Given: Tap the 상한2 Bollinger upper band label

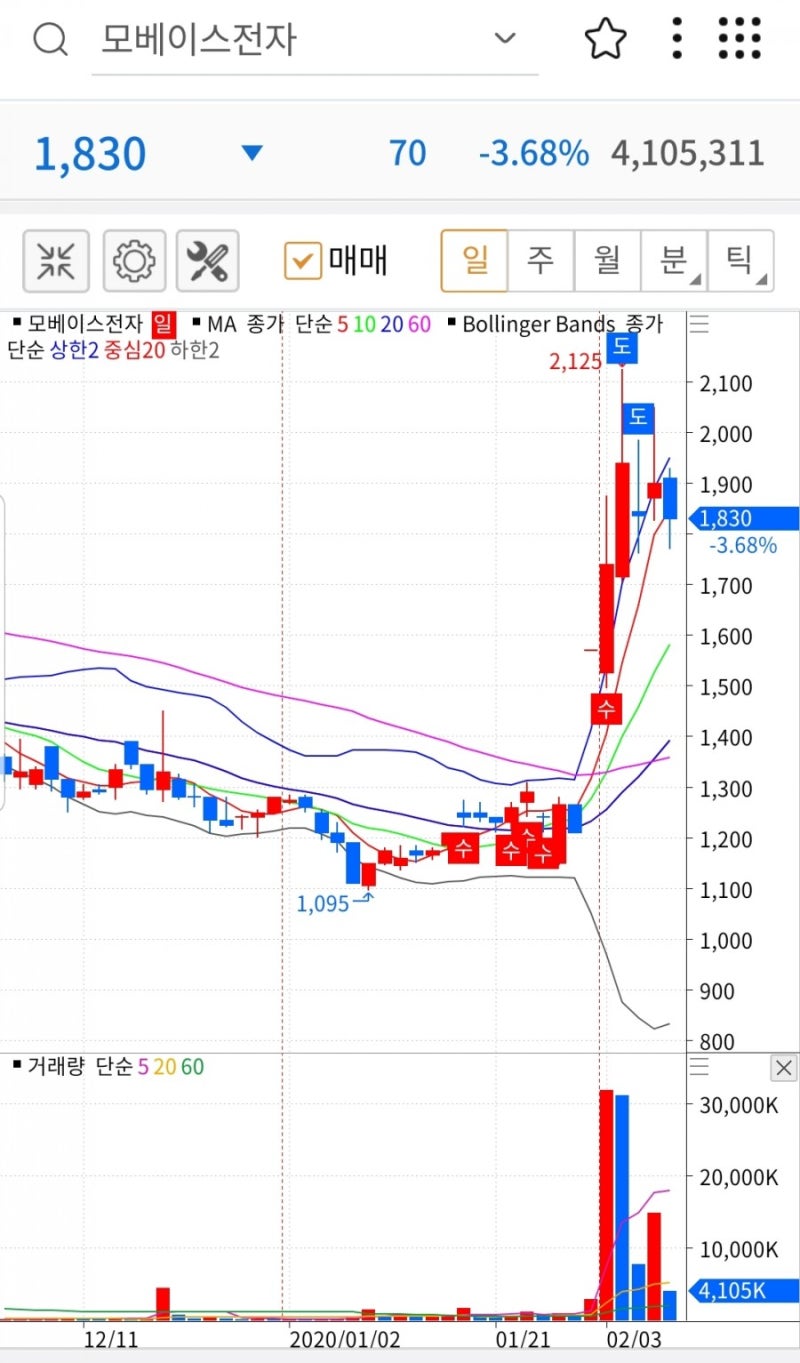Looking at the screenshot, I should 74,350.
